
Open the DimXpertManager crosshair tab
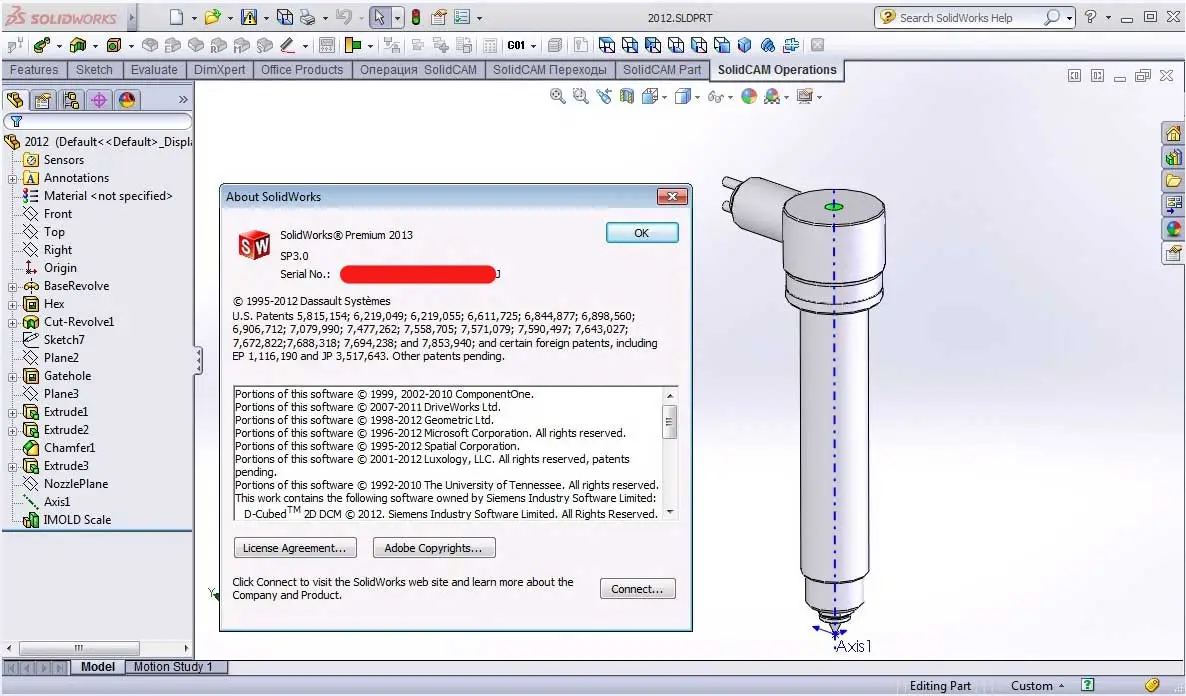click(99, 100)
